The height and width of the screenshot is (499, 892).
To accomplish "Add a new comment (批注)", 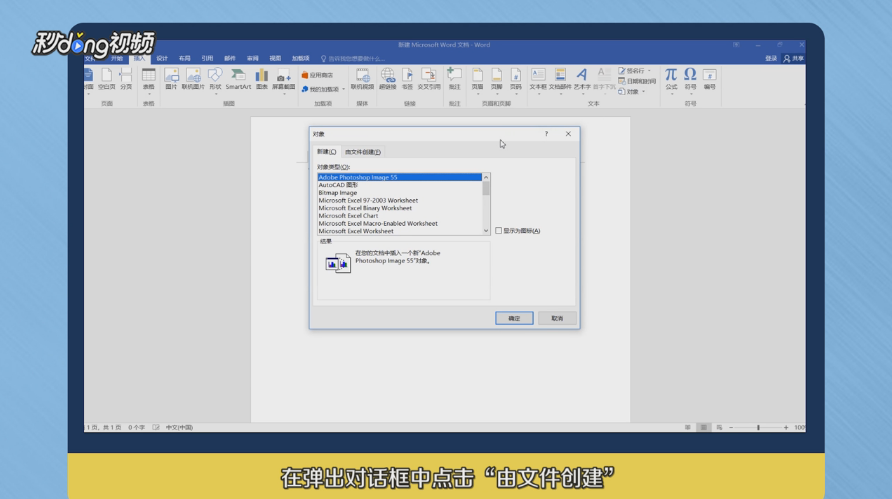I will (x=455, y=79).
